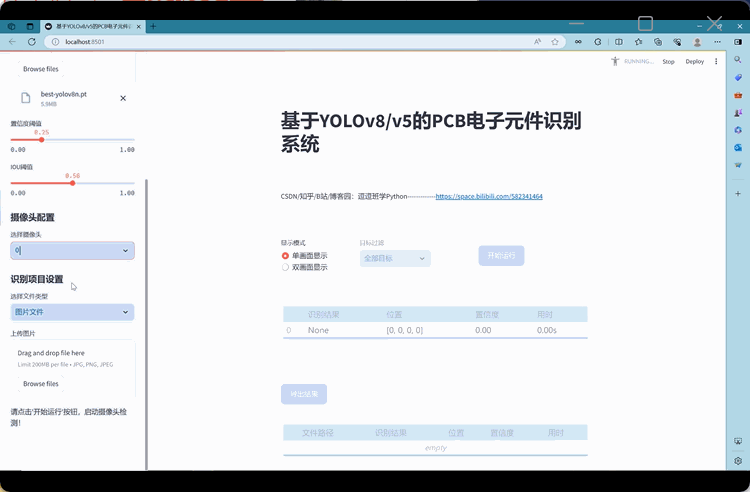Screen dimensions: 750x492
Task: Open the read aloud icon in the address bar
Action: coord(538,42)
